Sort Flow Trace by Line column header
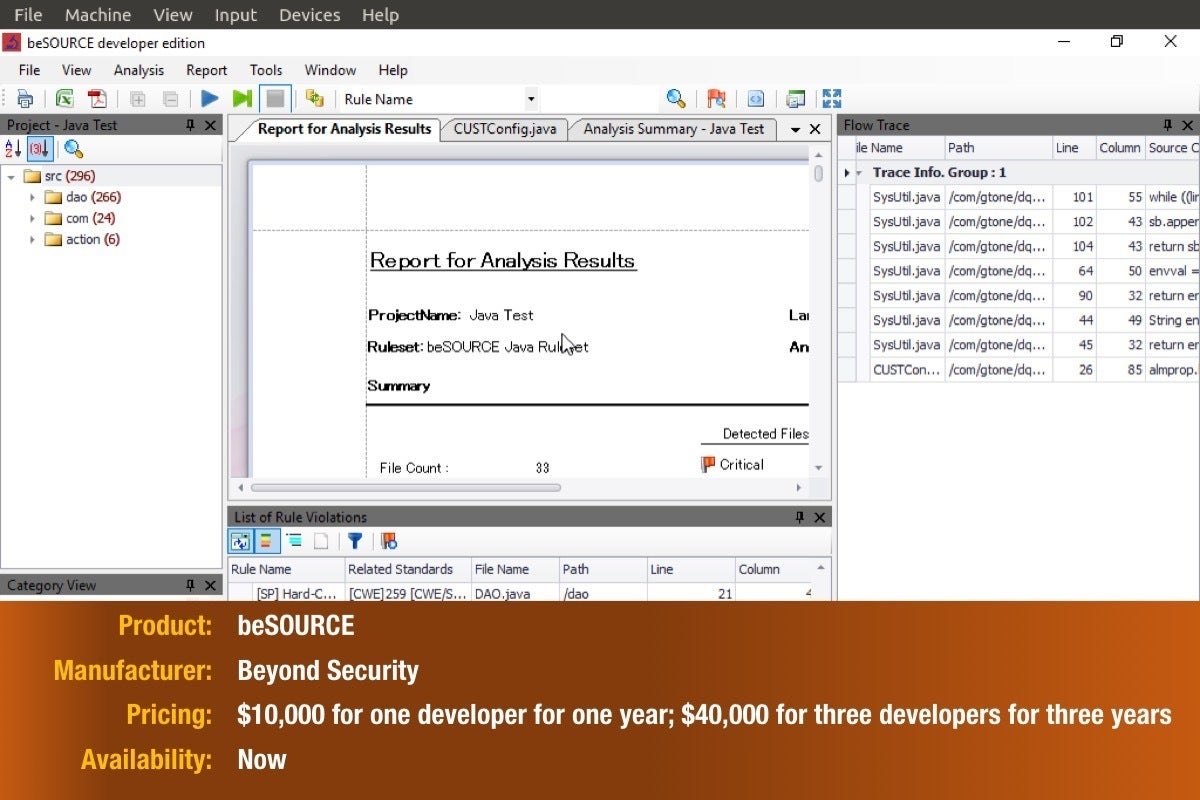Screen dimensions: 1200x800 [x=1074, y=148]
